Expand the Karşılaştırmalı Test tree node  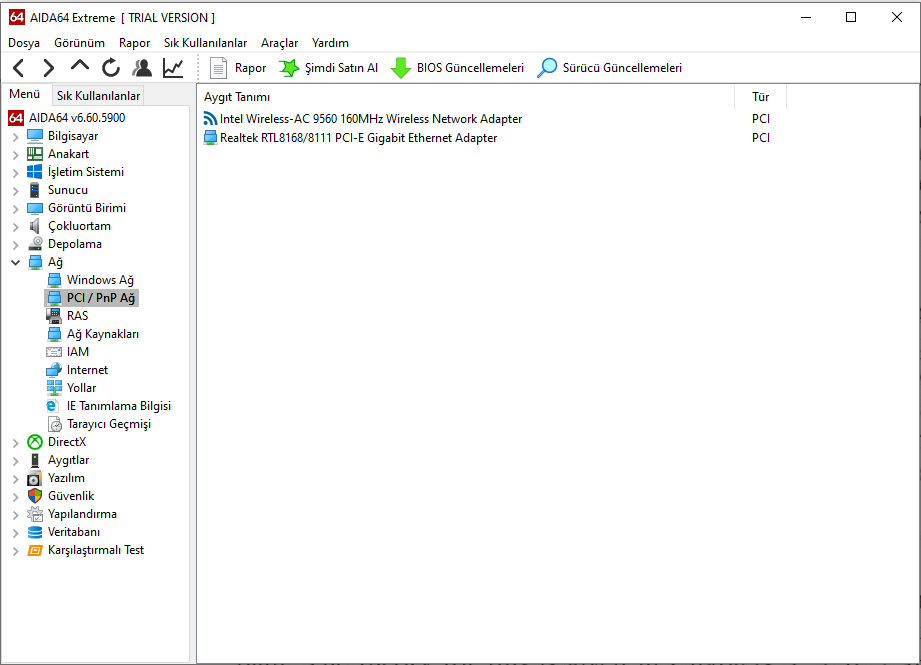[x=15, y=551]
